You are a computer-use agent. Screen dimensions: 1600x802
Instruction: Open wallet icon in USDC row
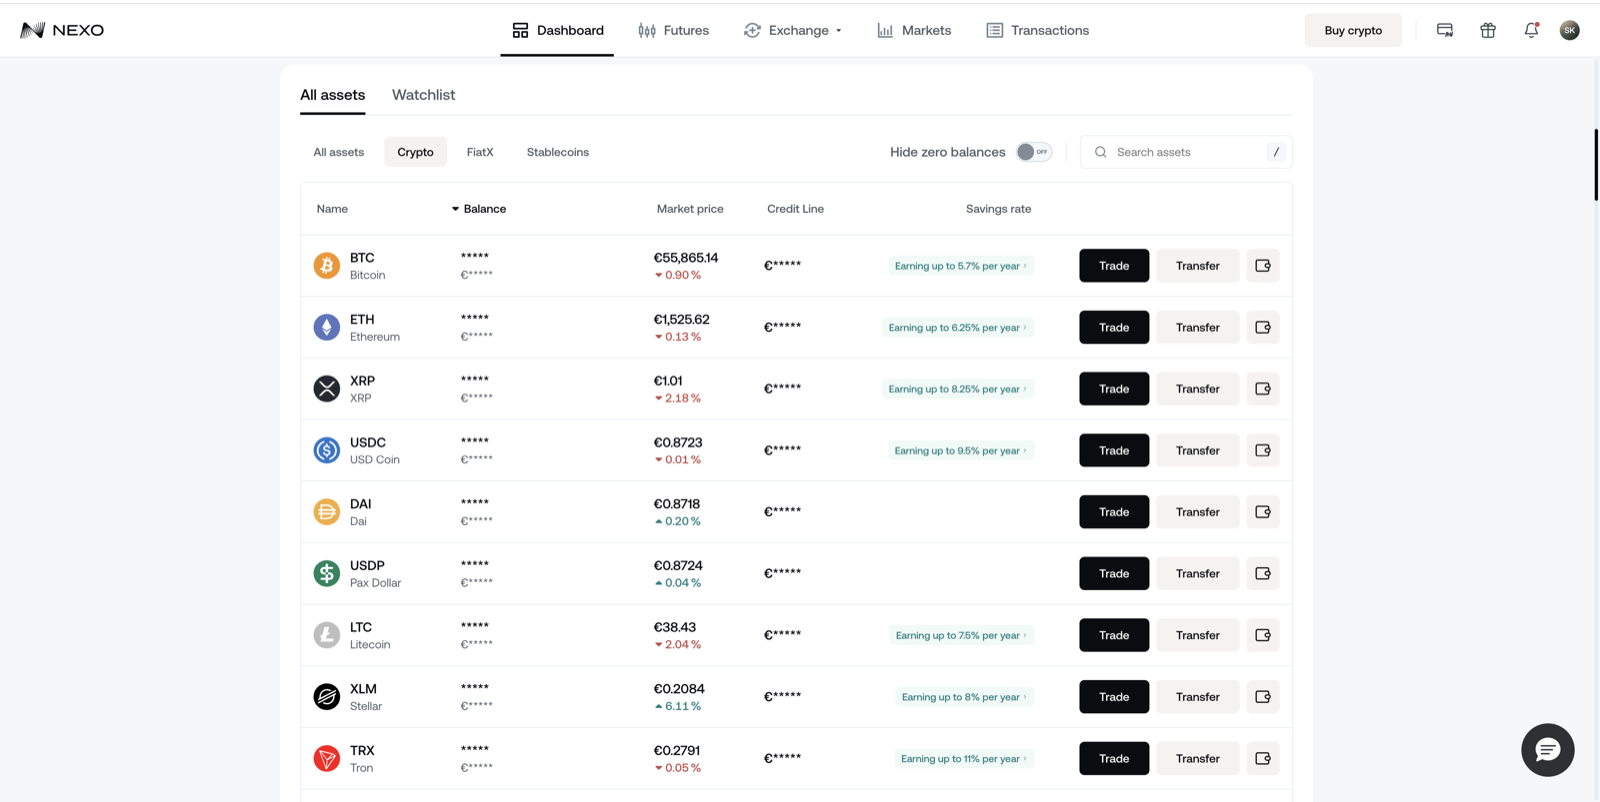click(x=1263, y=450)
